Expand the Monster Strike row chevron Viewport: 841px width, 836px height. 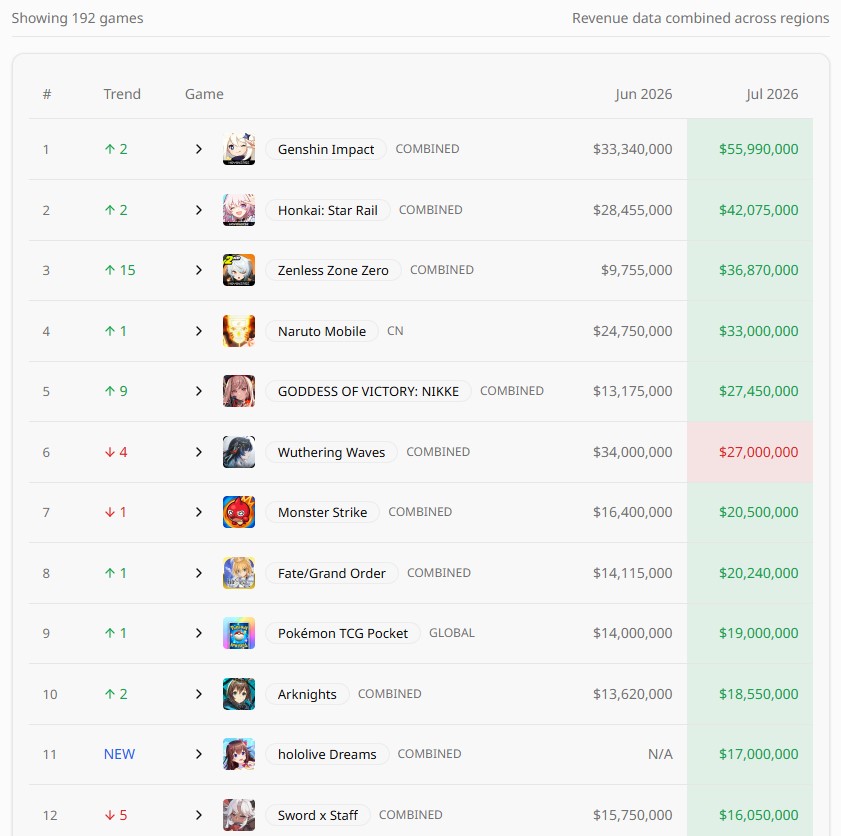199,512
